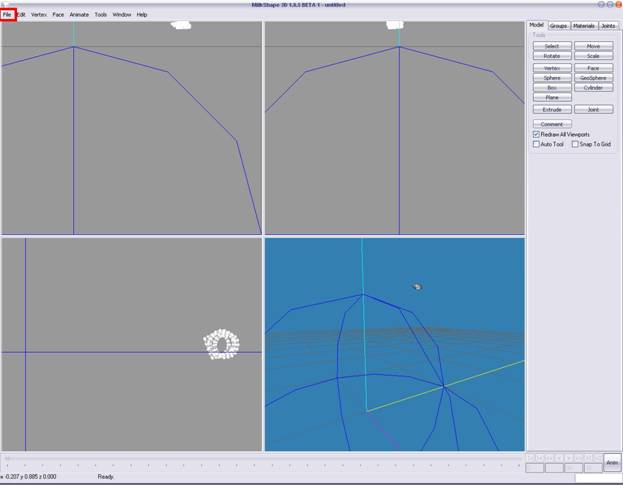Uncheck Redraw All Viewports
Screen dimensions: 623x485
coord(537,134)
